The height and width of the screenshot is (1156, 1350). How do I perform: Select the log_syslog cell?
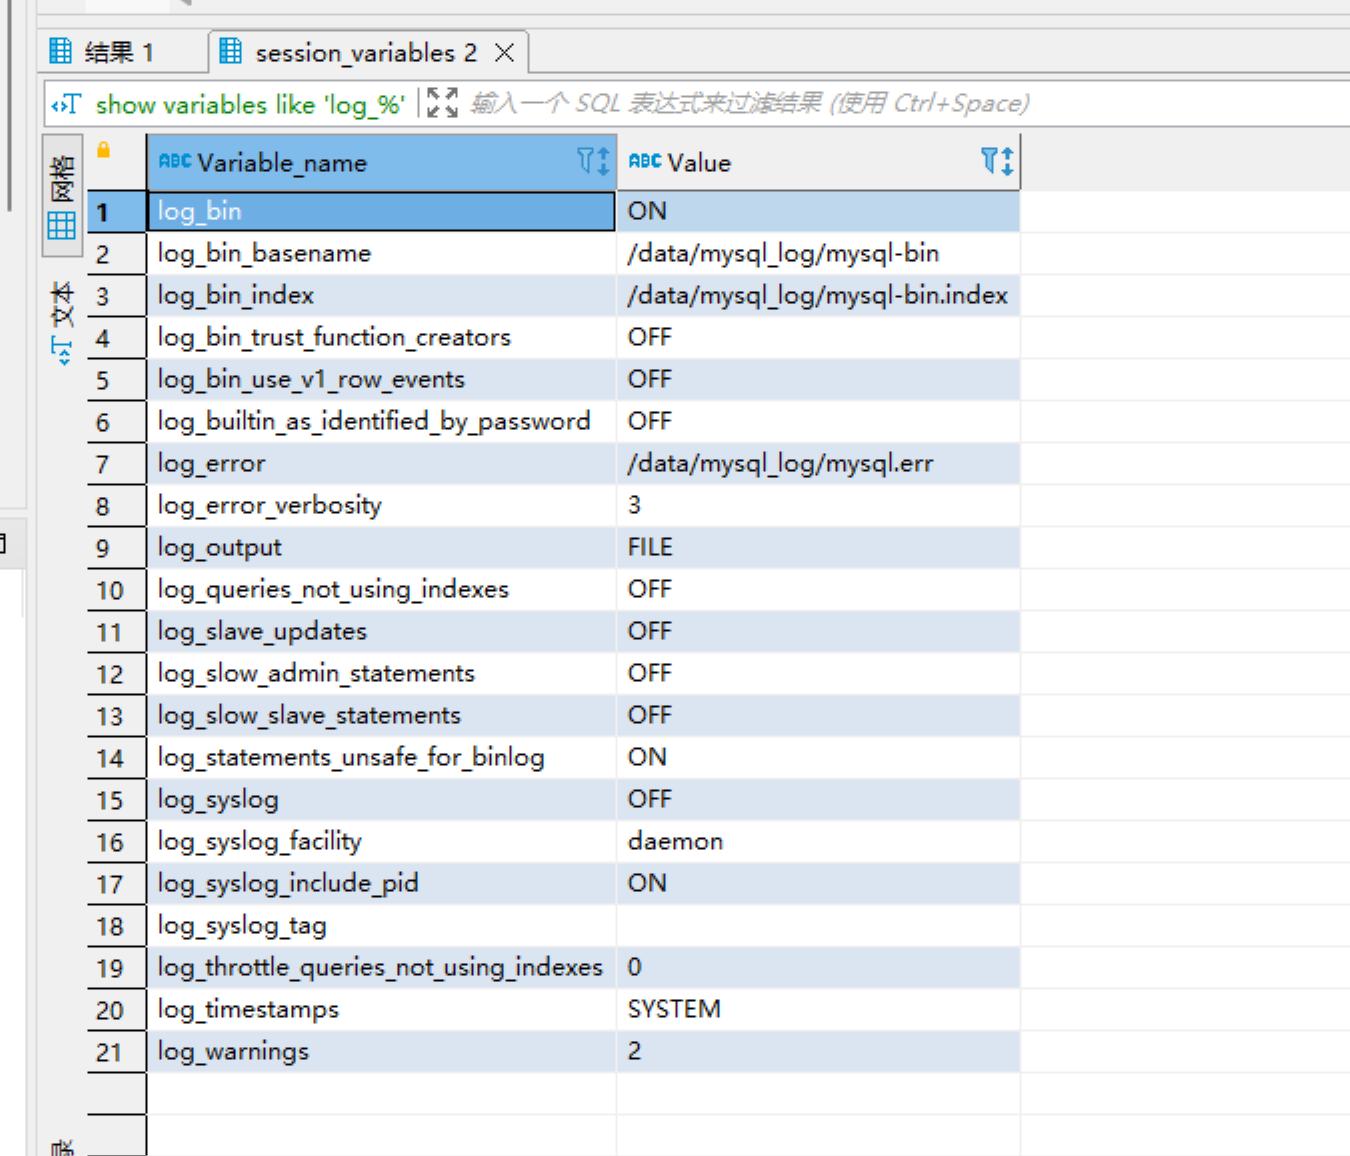[381, 799]
